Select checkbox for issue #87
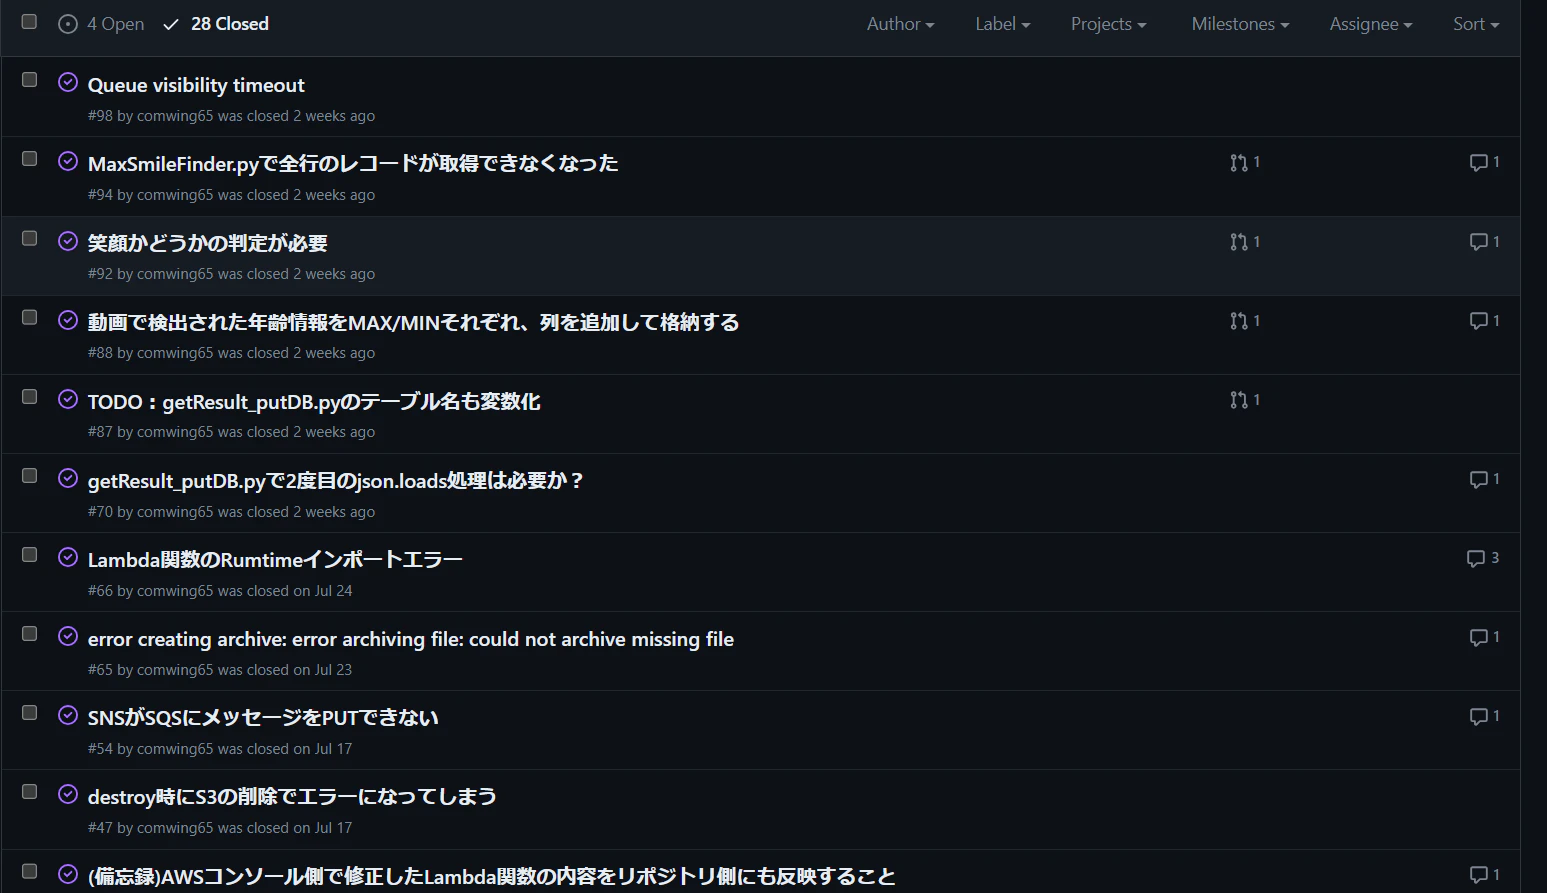Screen dimensions: 1547x893 pyautogui.click(x=29, y=396)
